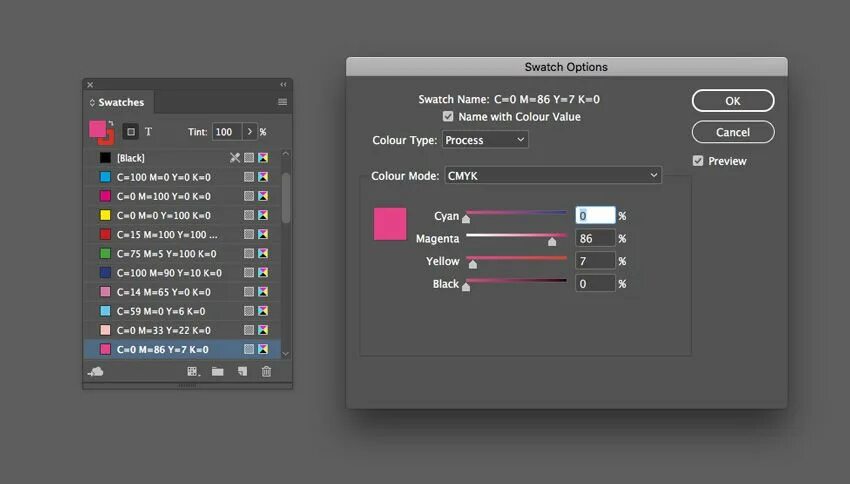Click the Magenta slider handle
The height and width of the screenshot is (484, 850).
click(552, 241)
